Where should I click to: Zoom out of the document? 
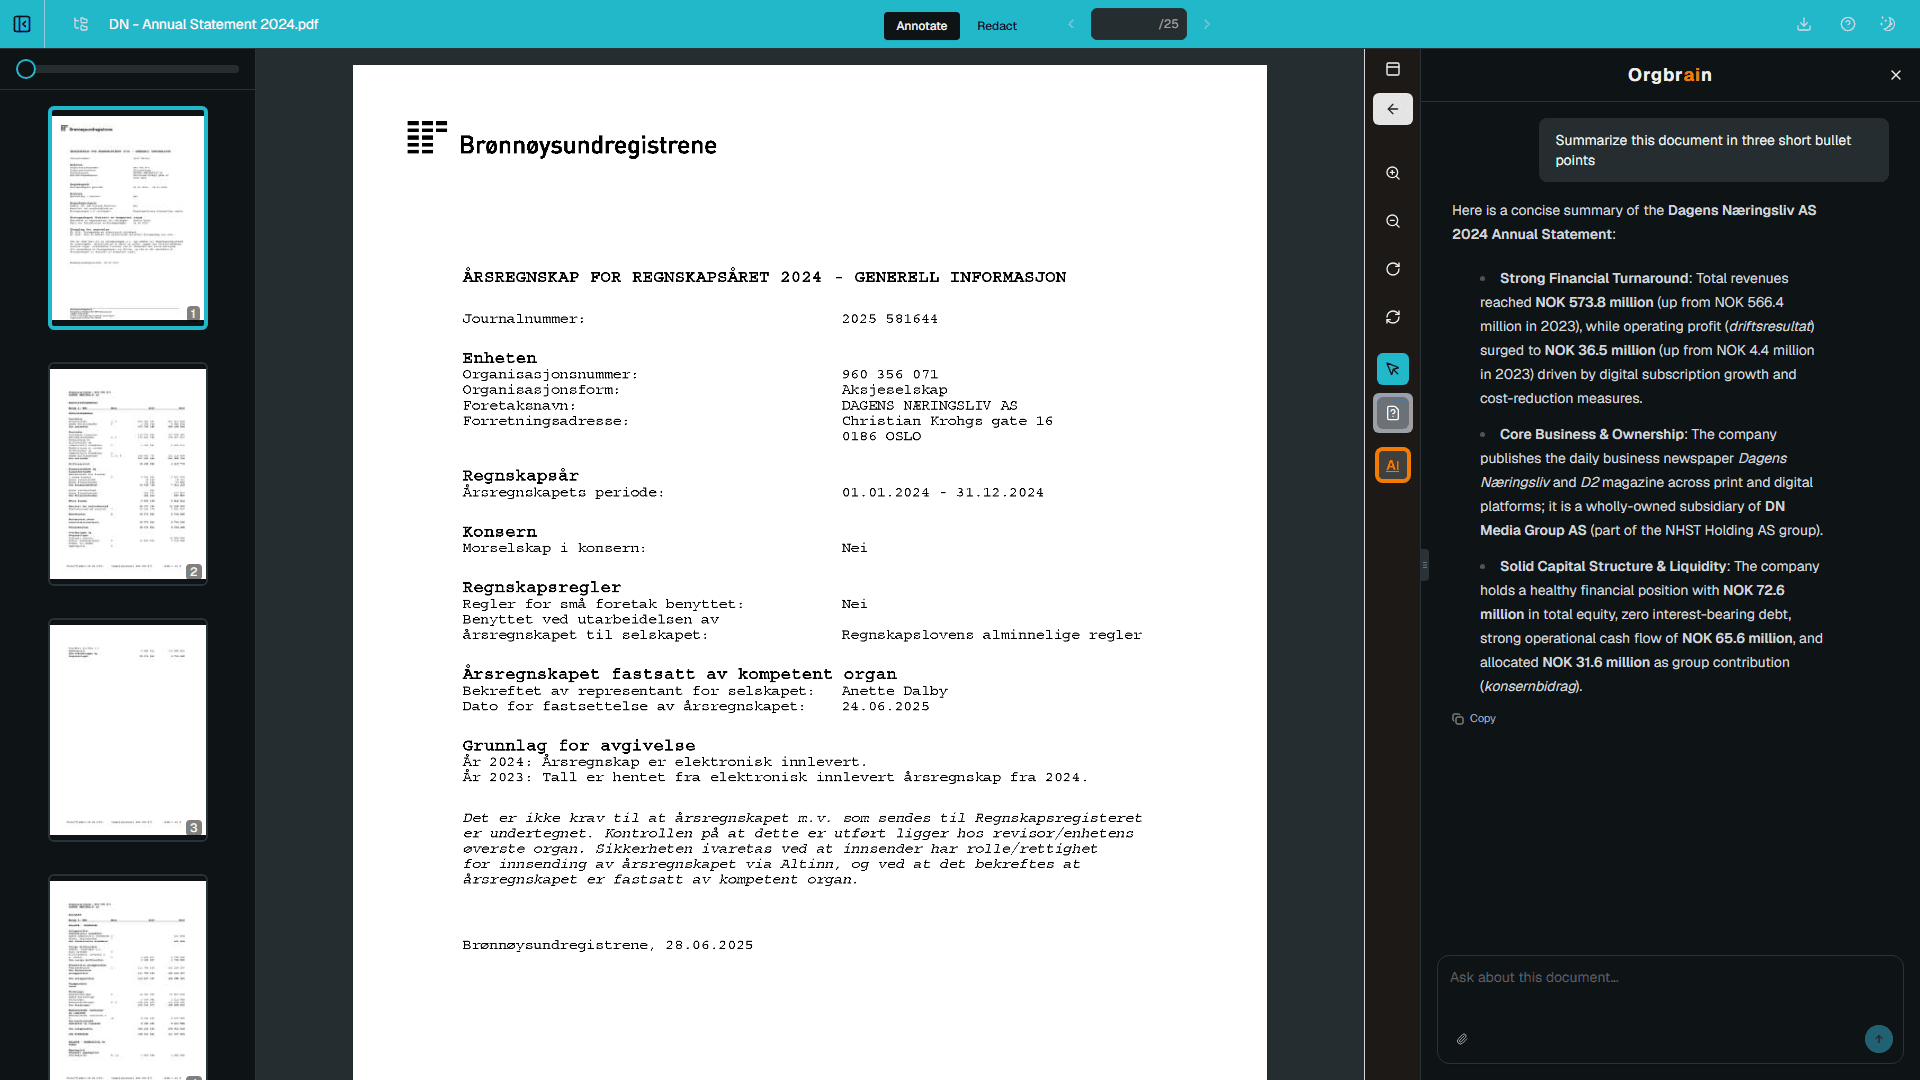[x=1393, y=221]
